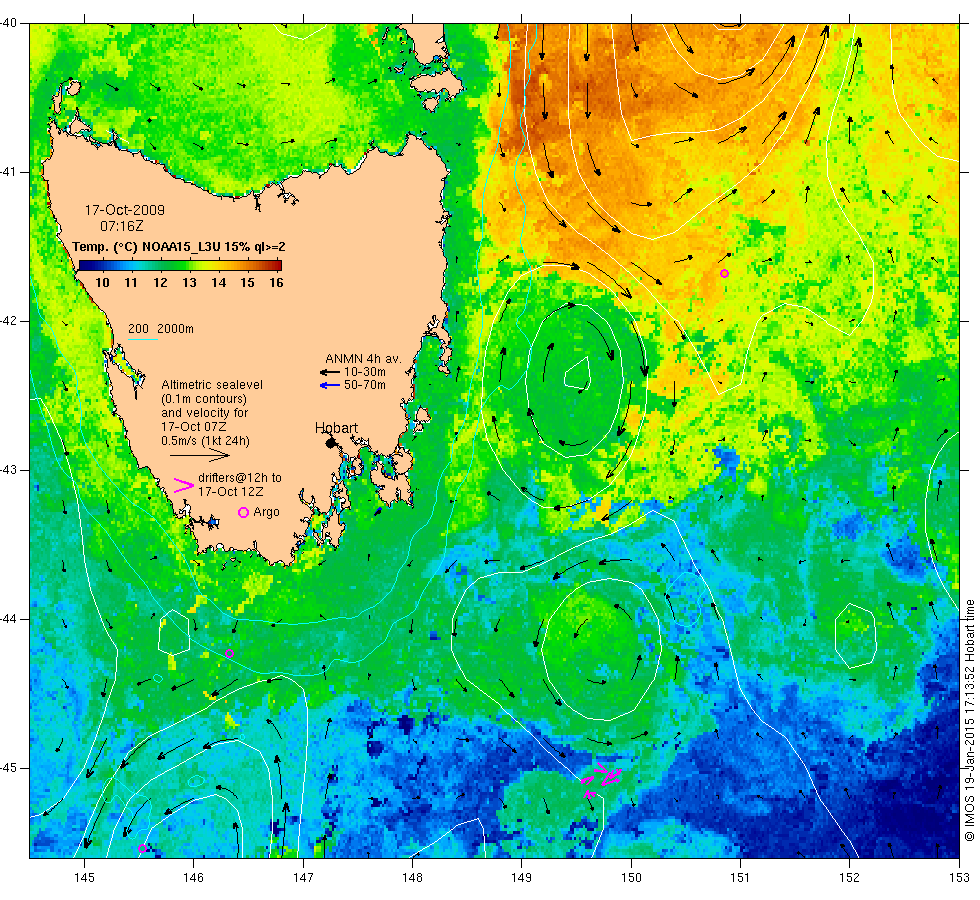Click the '50-70m' depth text
The width and height of the screenshot is (980, 900).
tap(365, 385)
